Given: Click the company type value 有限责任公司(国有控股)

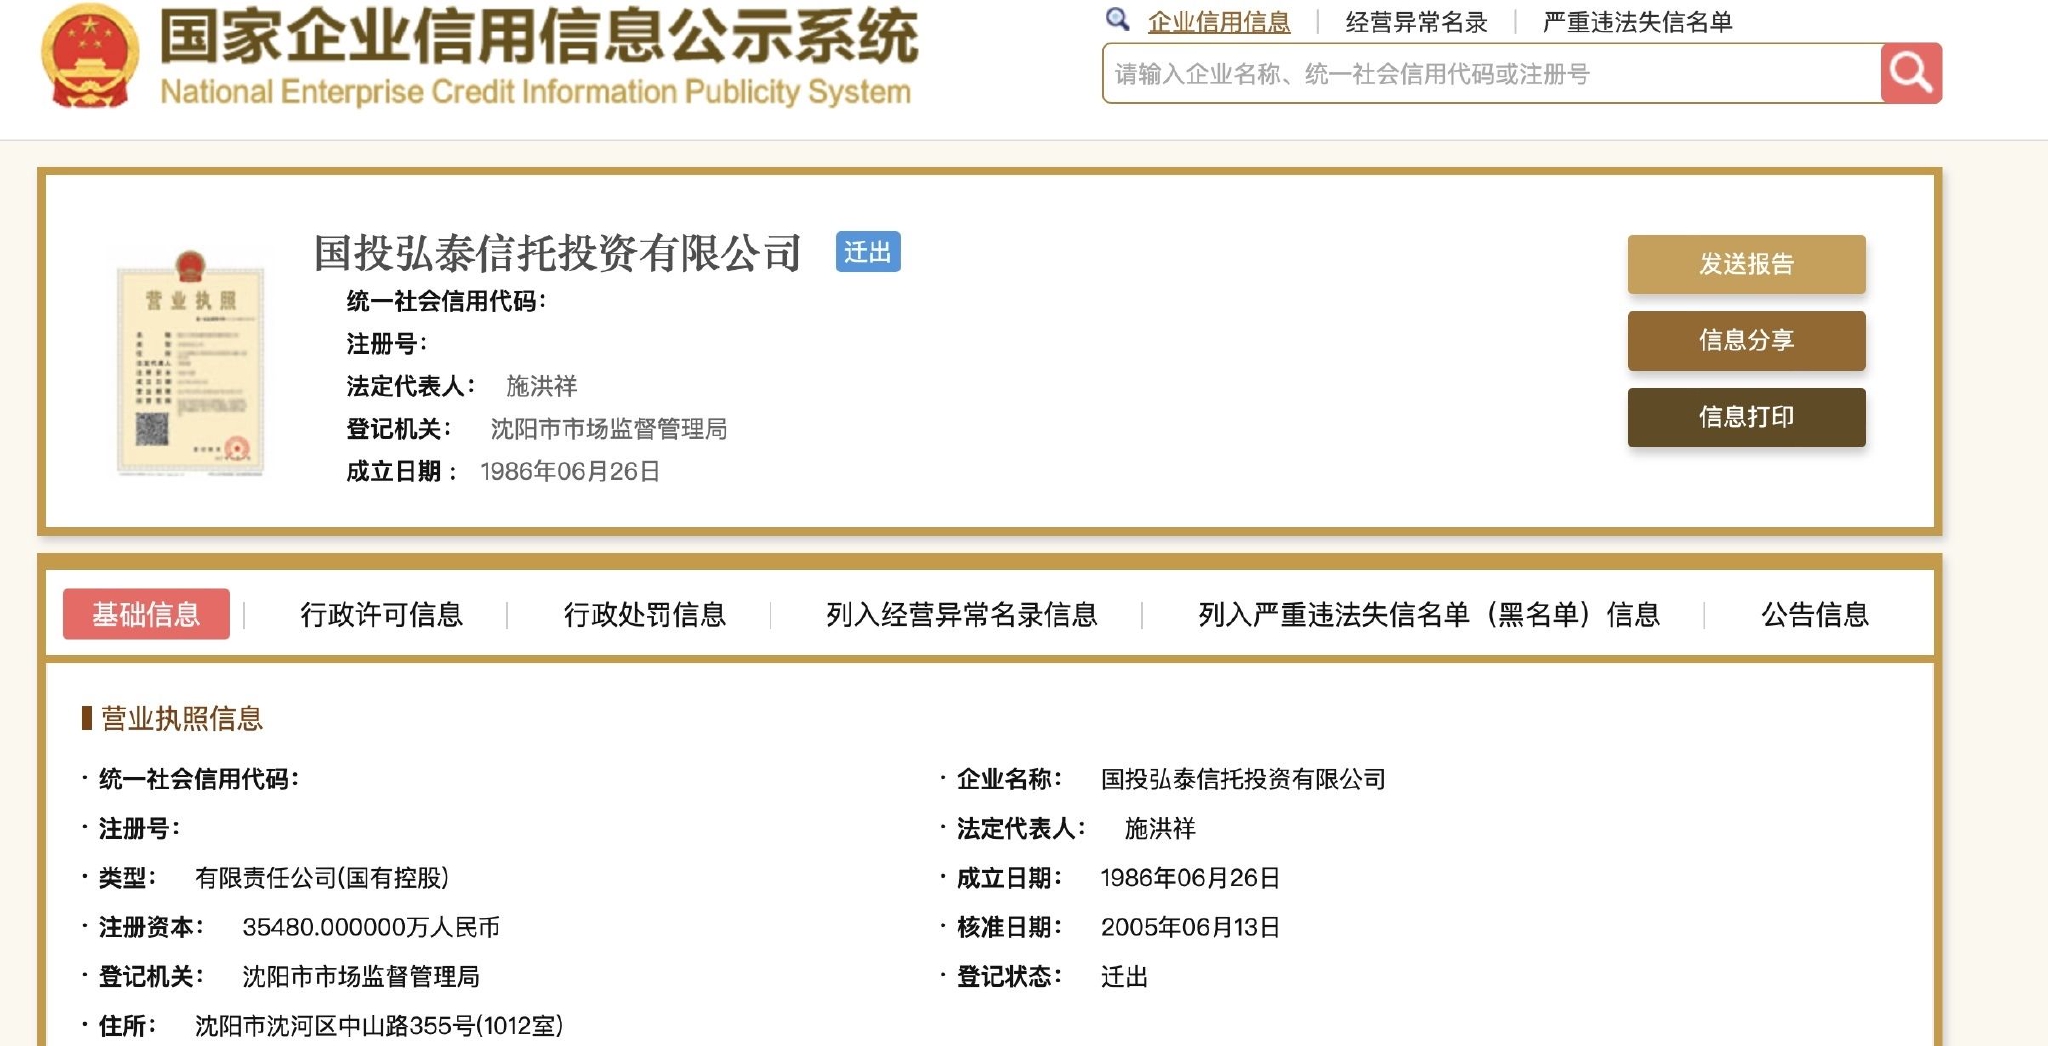Looking at the screenshot, I should coord(322,878).
